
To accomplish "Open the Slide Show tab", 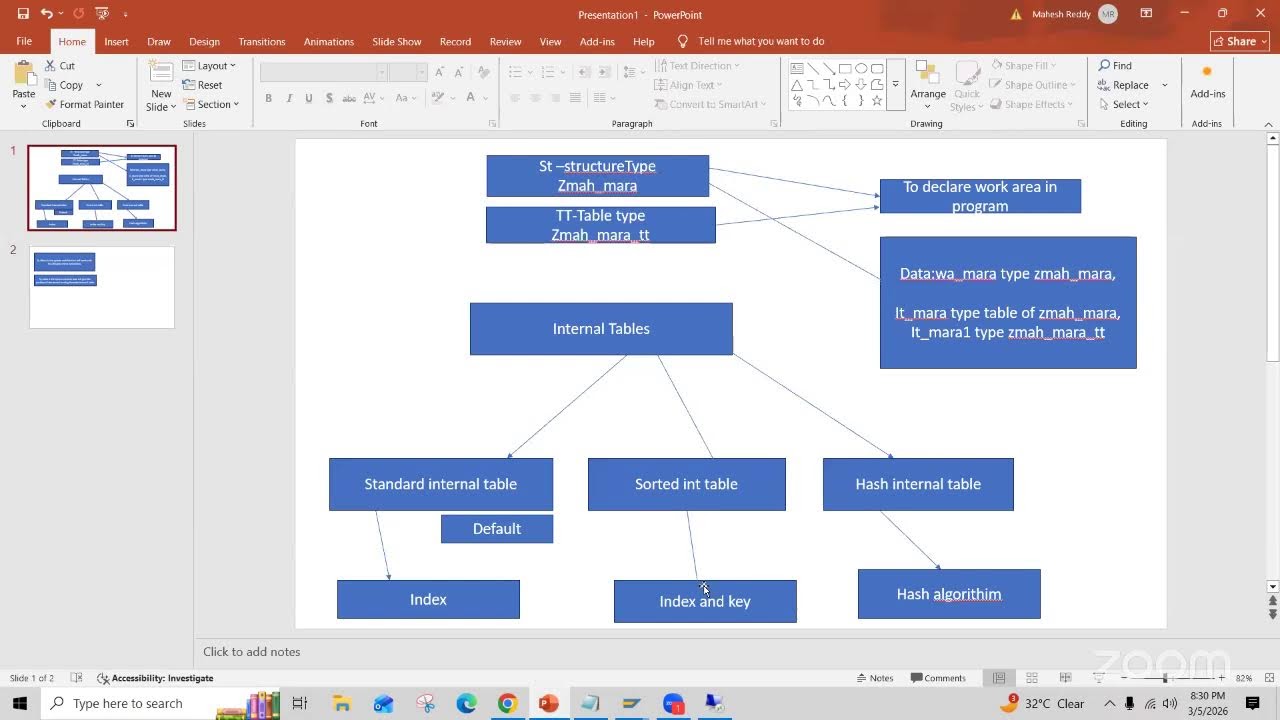I will [x=397, y=41].
